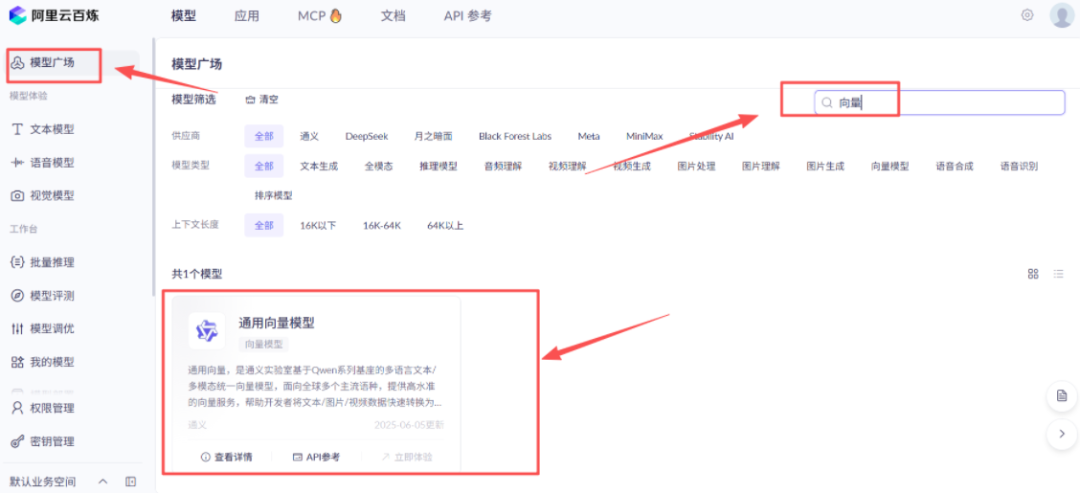Click the 2025-06-05更新 date text
The image size is (1080, 493).
point(409,425)
